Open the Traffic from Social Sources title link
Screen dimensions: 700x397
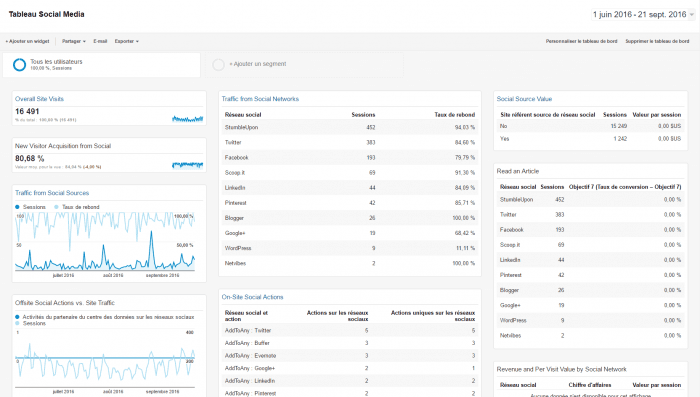pos(52,193)
